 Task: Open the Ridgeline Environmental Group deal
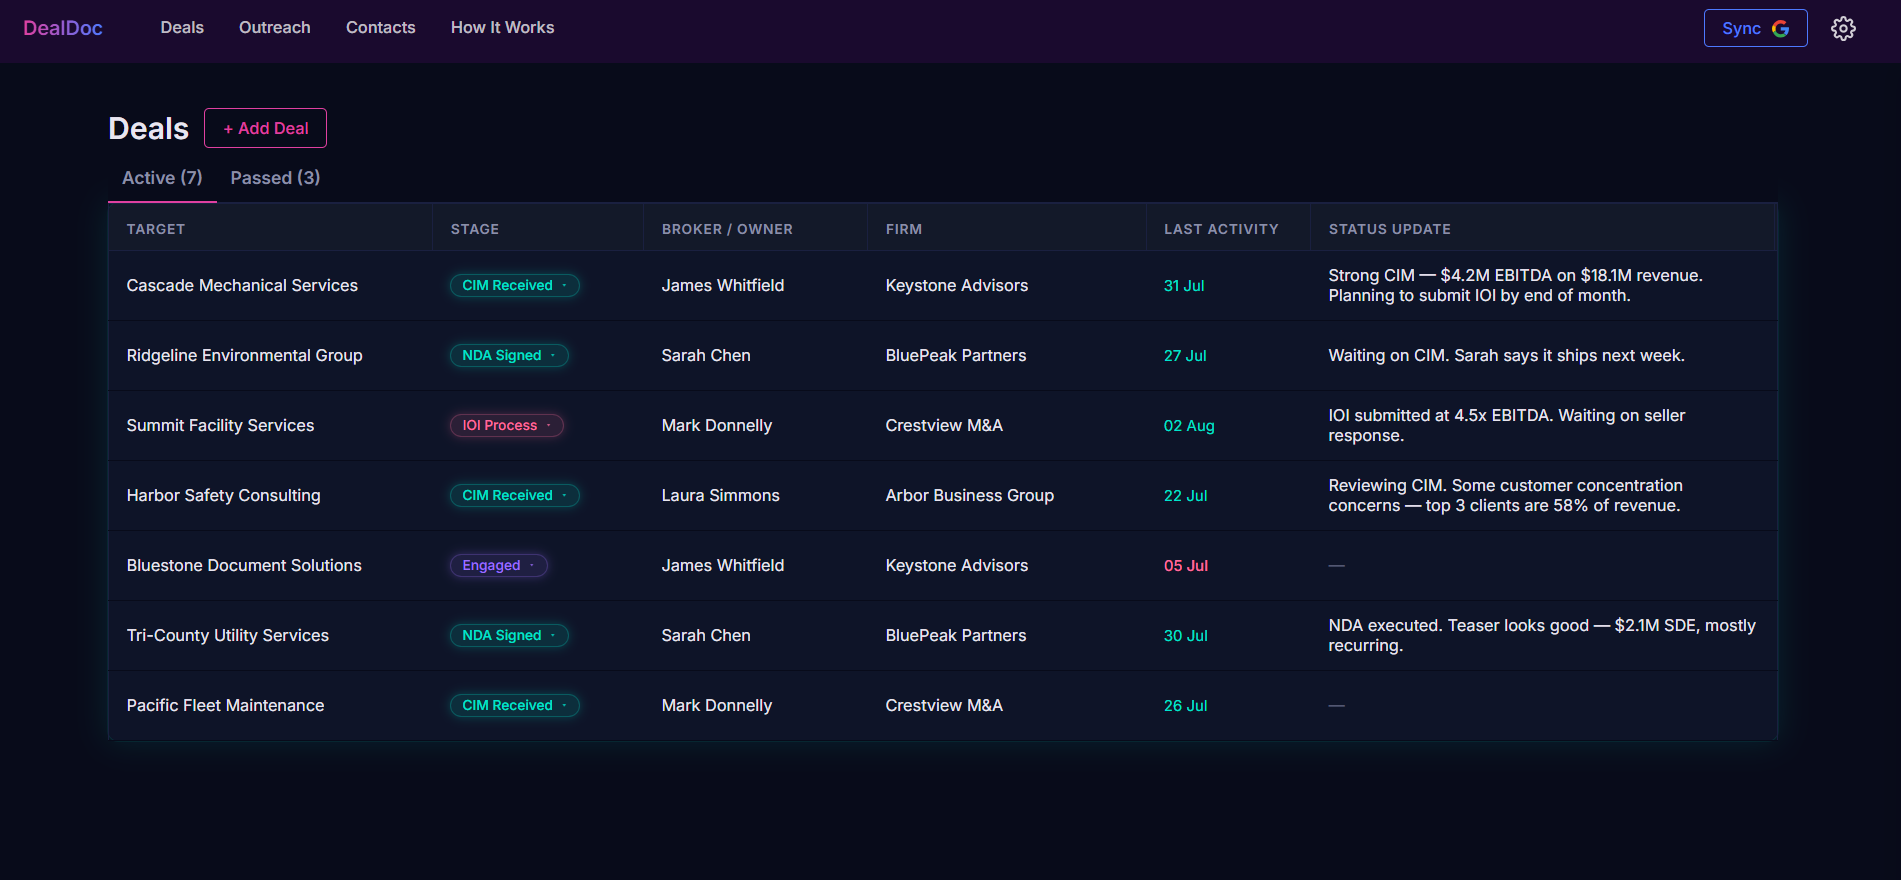pyautogui.click(x=245, y=355)
